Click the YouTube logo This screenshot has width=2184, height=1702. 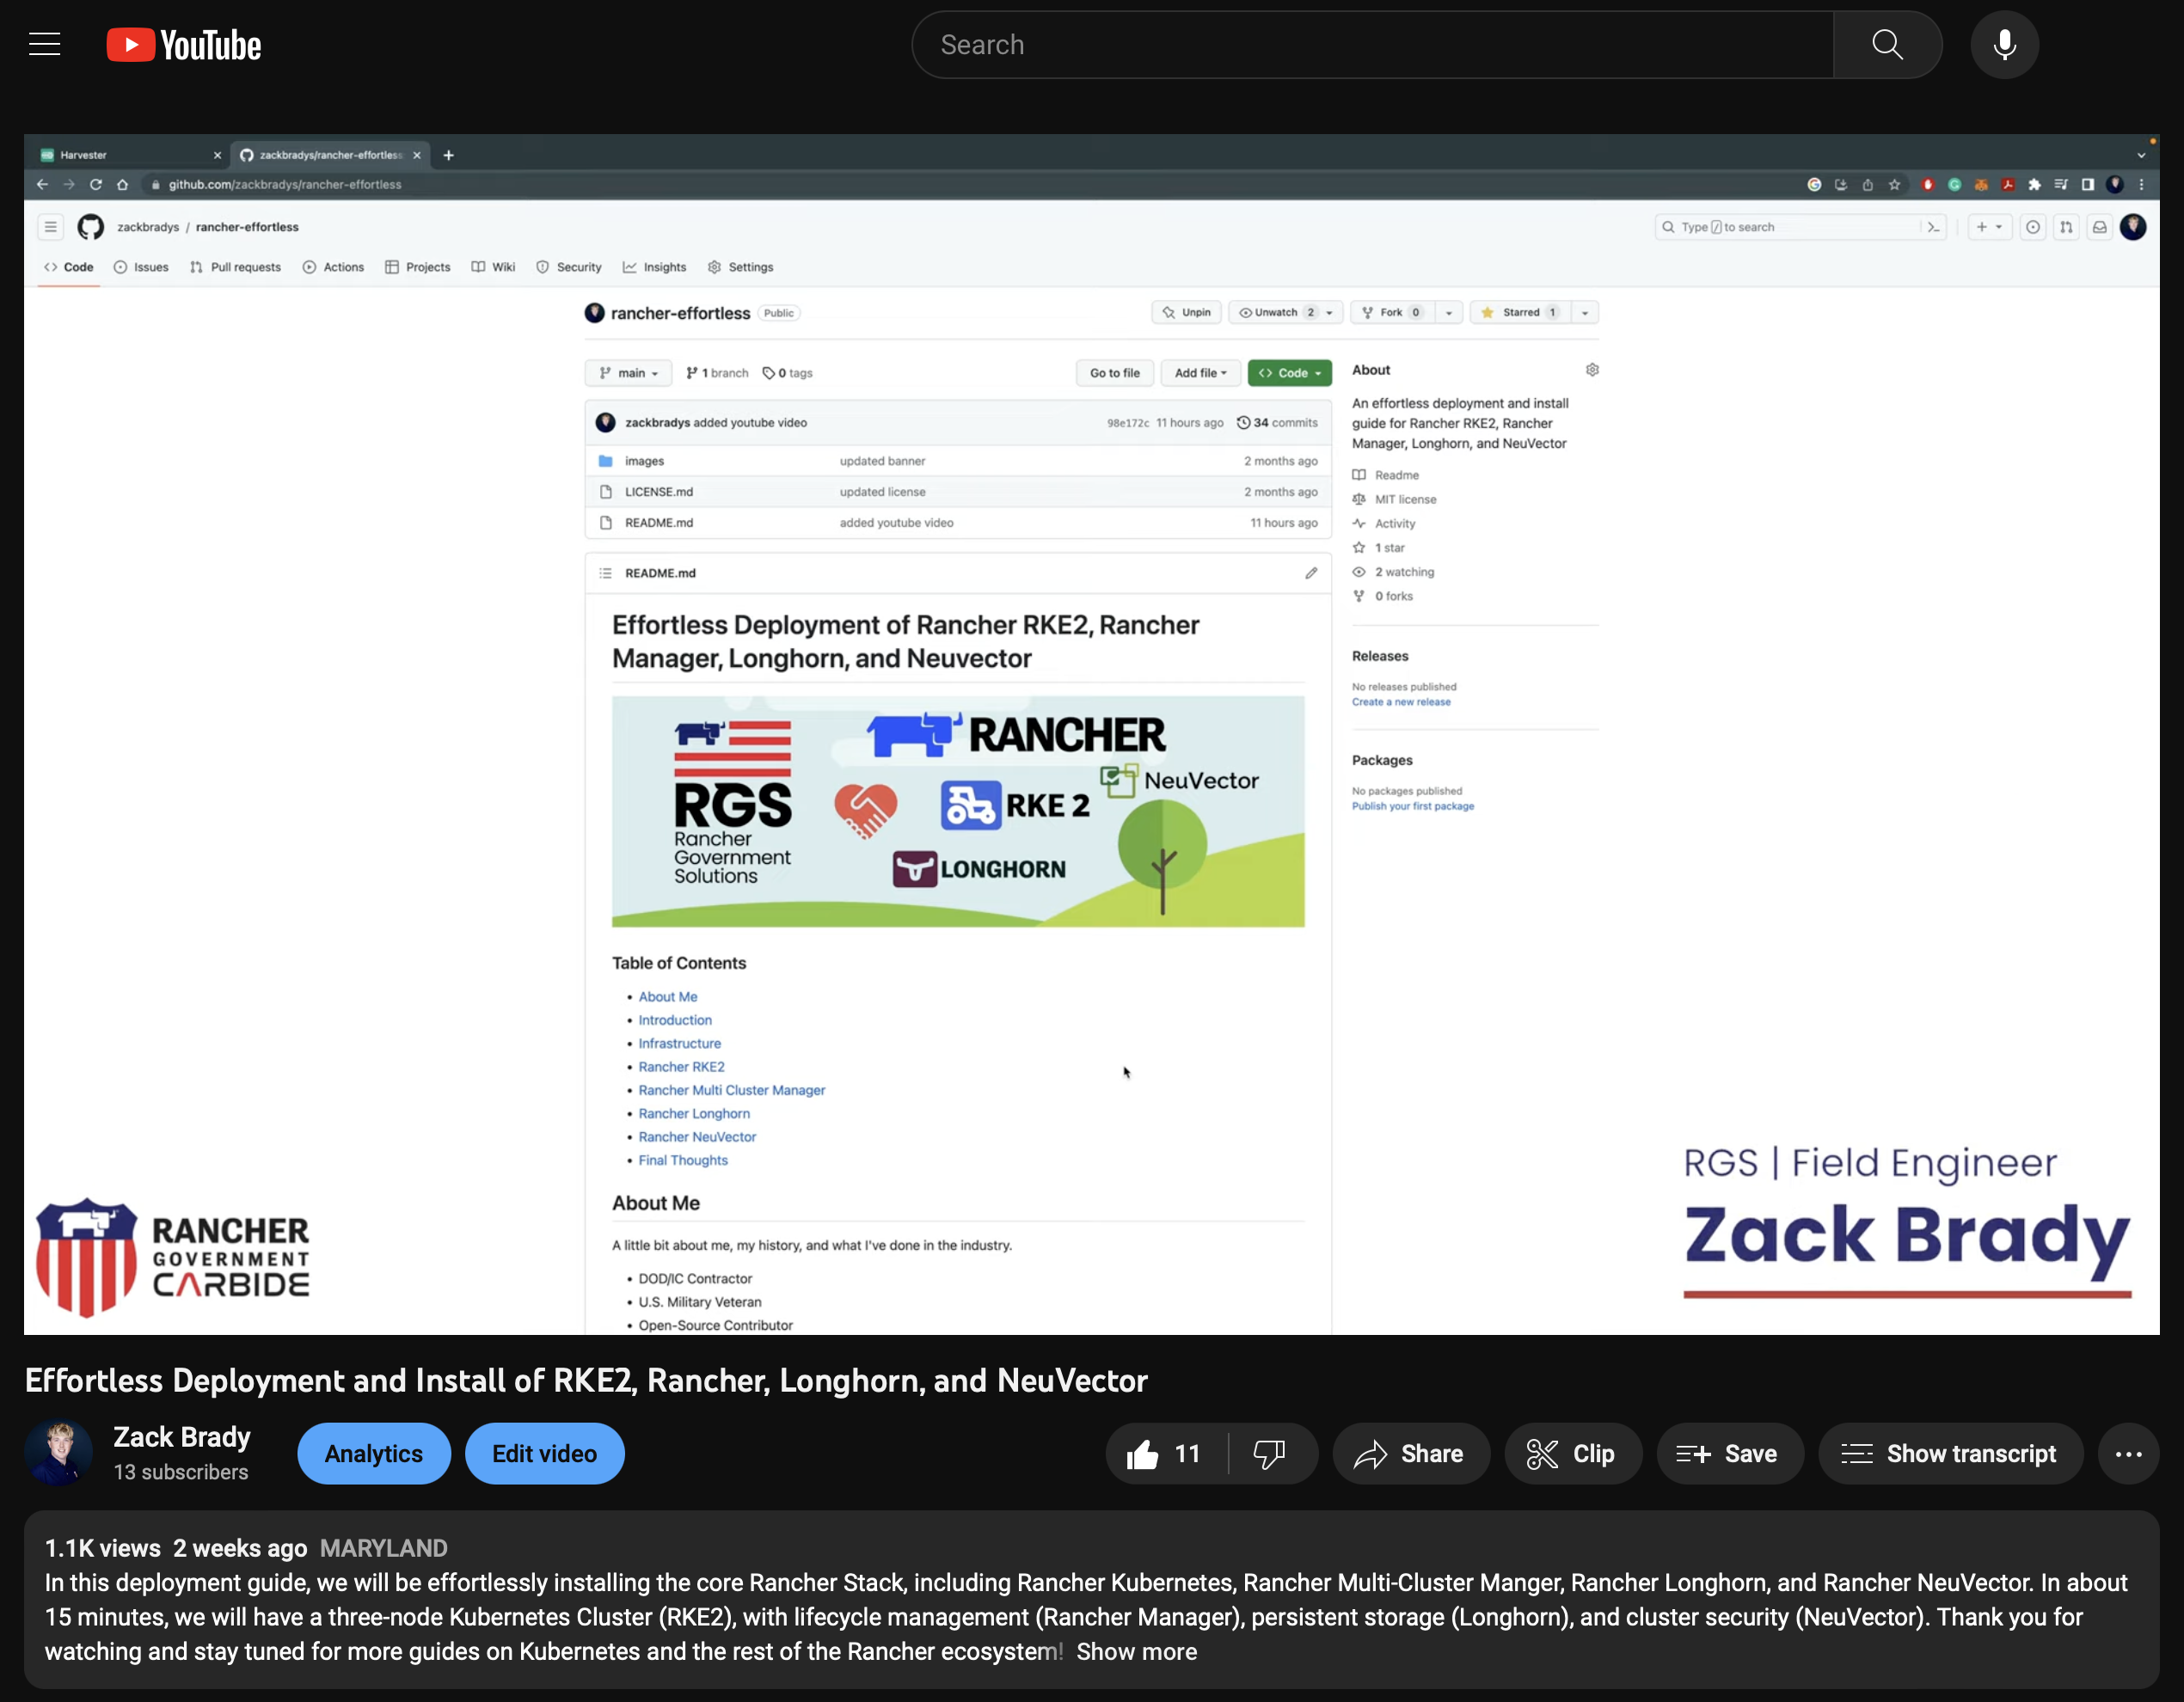tap(184, 45)
